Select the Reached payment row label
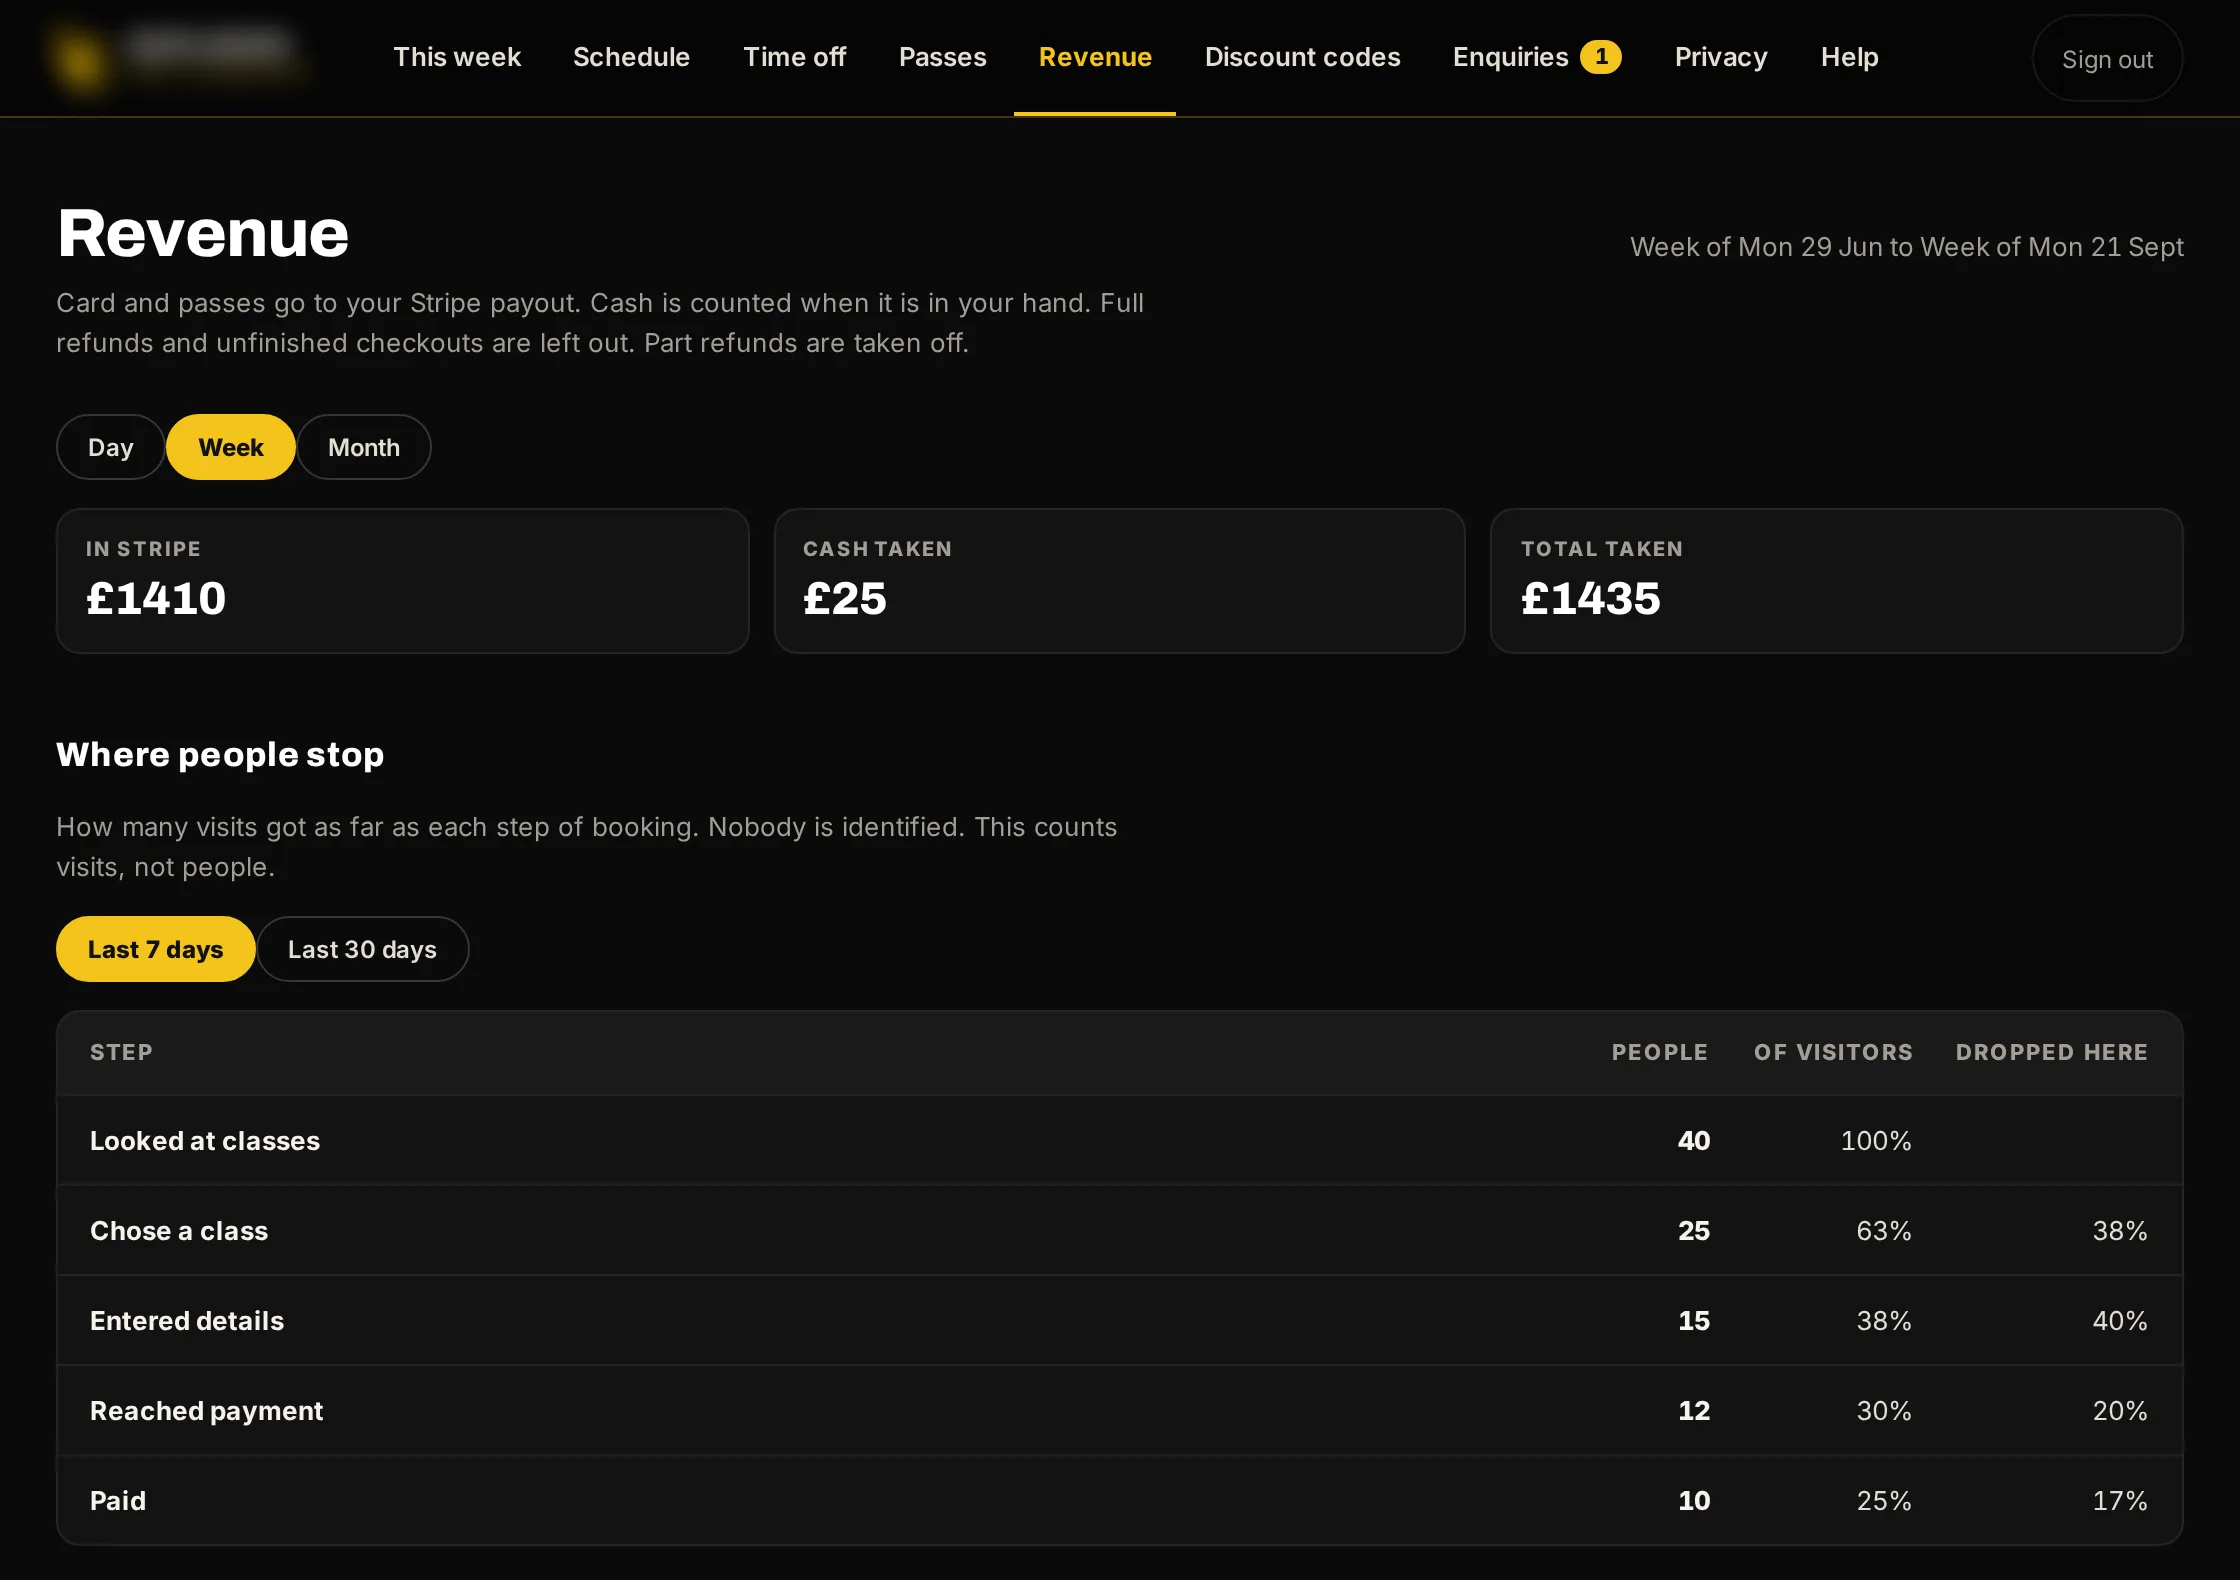 [206, 1411]
